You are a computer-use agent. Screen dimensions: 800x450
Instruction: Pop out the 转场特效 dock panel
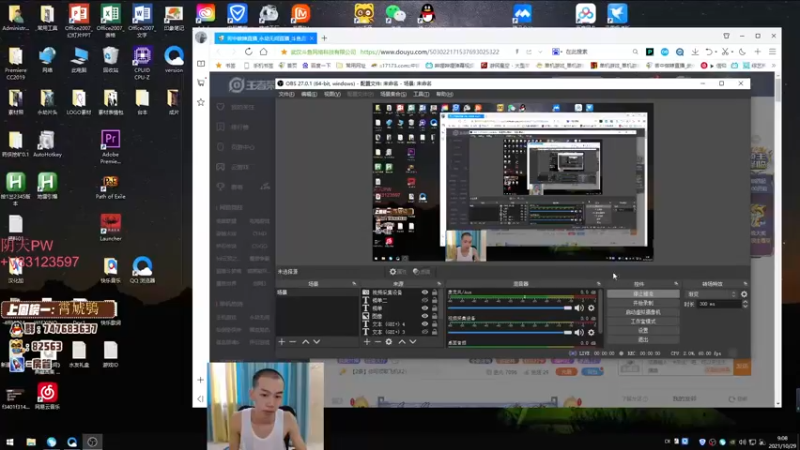(x=745, y=284)
